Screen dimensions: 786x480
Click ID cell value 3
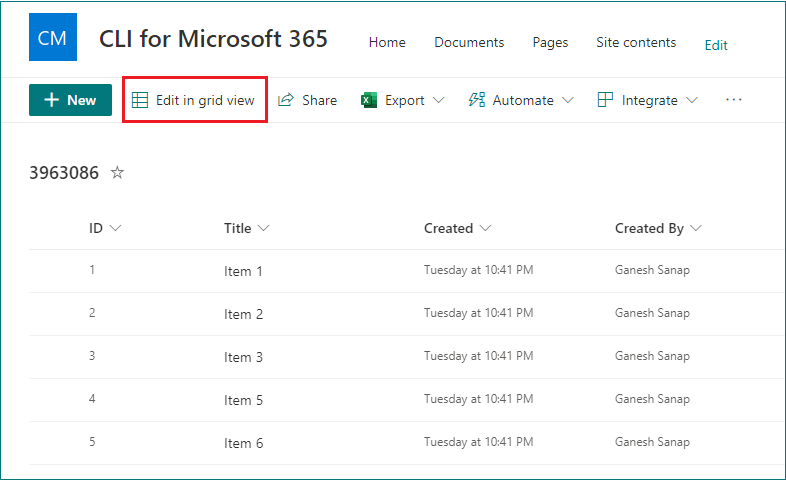(92, 356)
